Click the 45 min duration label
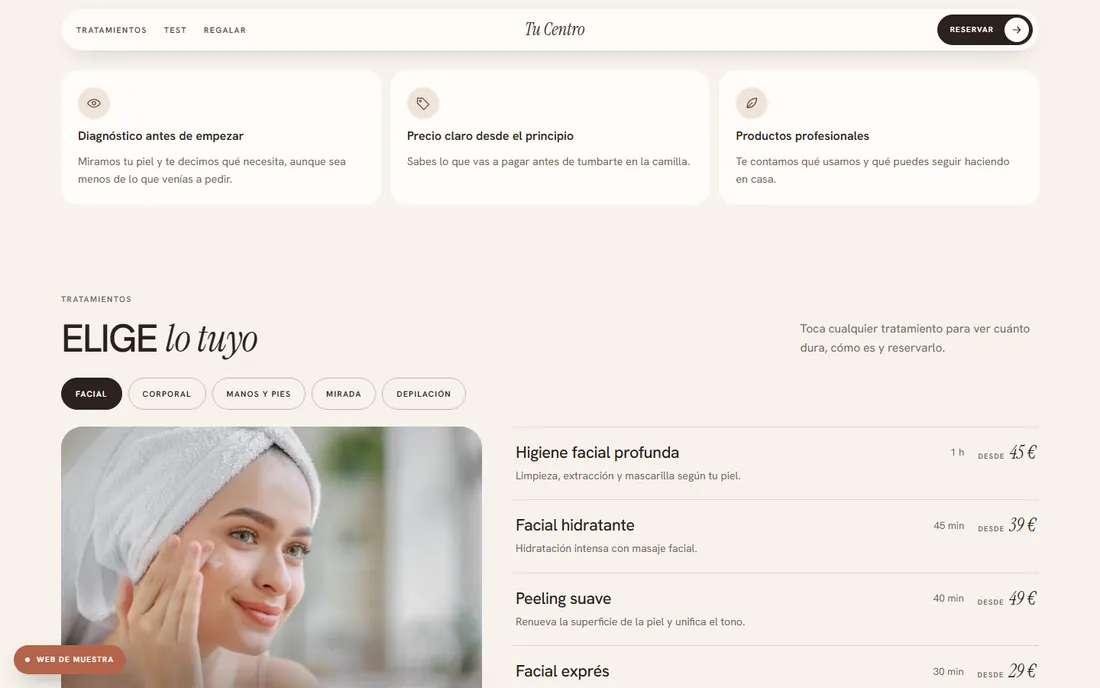1100x688 pixels. tap(948, 525)
